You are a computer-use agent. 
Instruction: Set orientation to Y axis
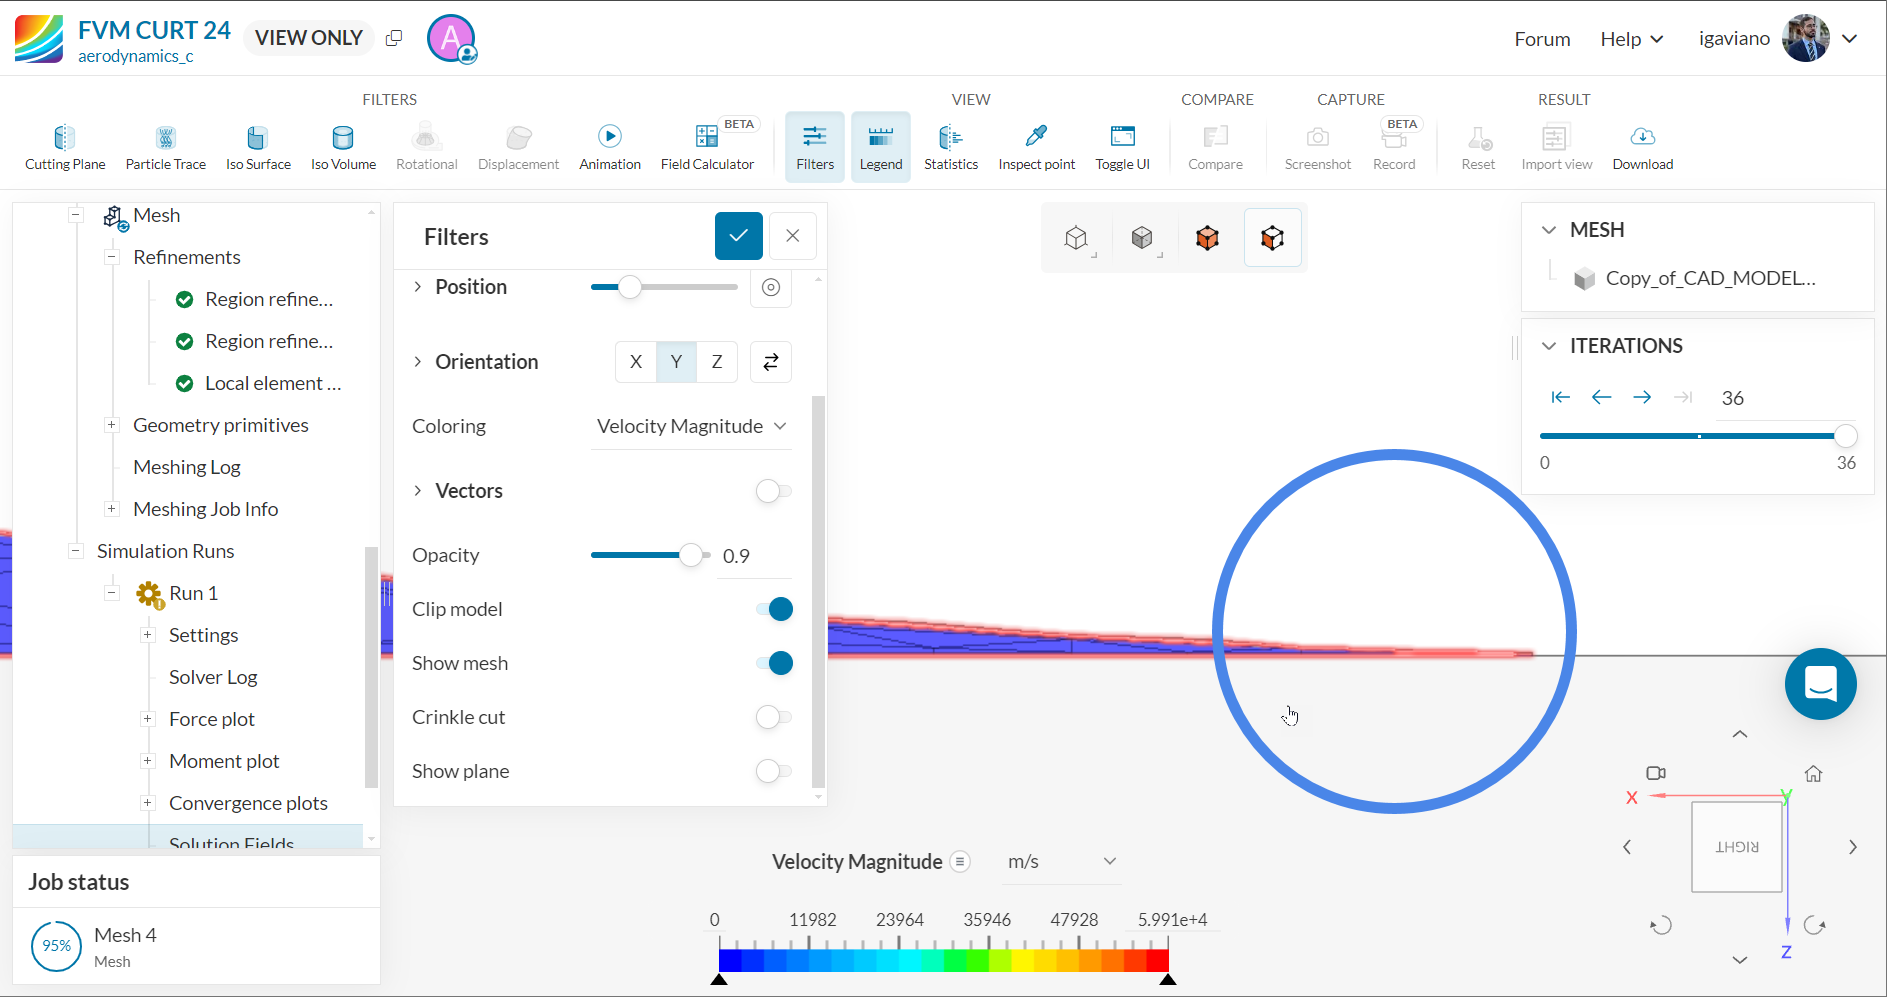[x=676, y=362]
